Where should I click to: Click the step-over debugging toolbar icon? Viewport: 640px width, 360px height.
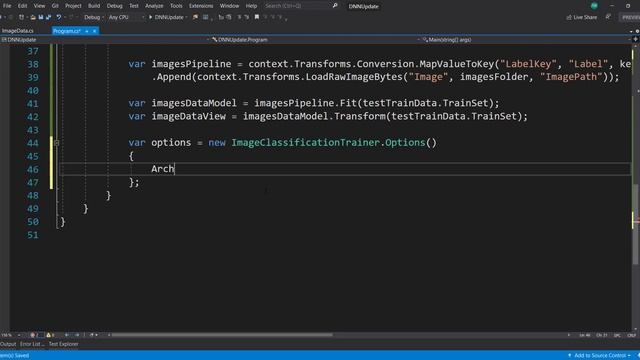pyautogui.click(x=229, y=17)
